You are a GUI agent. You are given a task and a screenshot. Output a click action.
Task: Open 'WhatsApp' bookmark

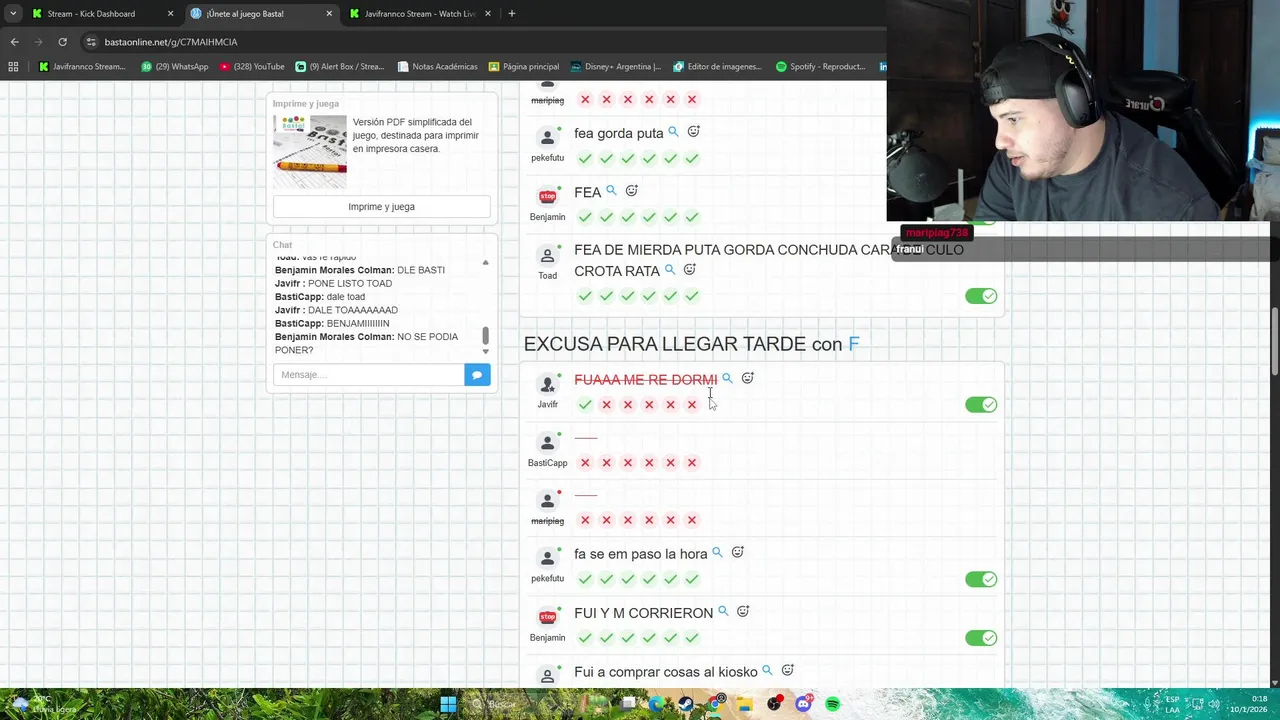point(175,67)
